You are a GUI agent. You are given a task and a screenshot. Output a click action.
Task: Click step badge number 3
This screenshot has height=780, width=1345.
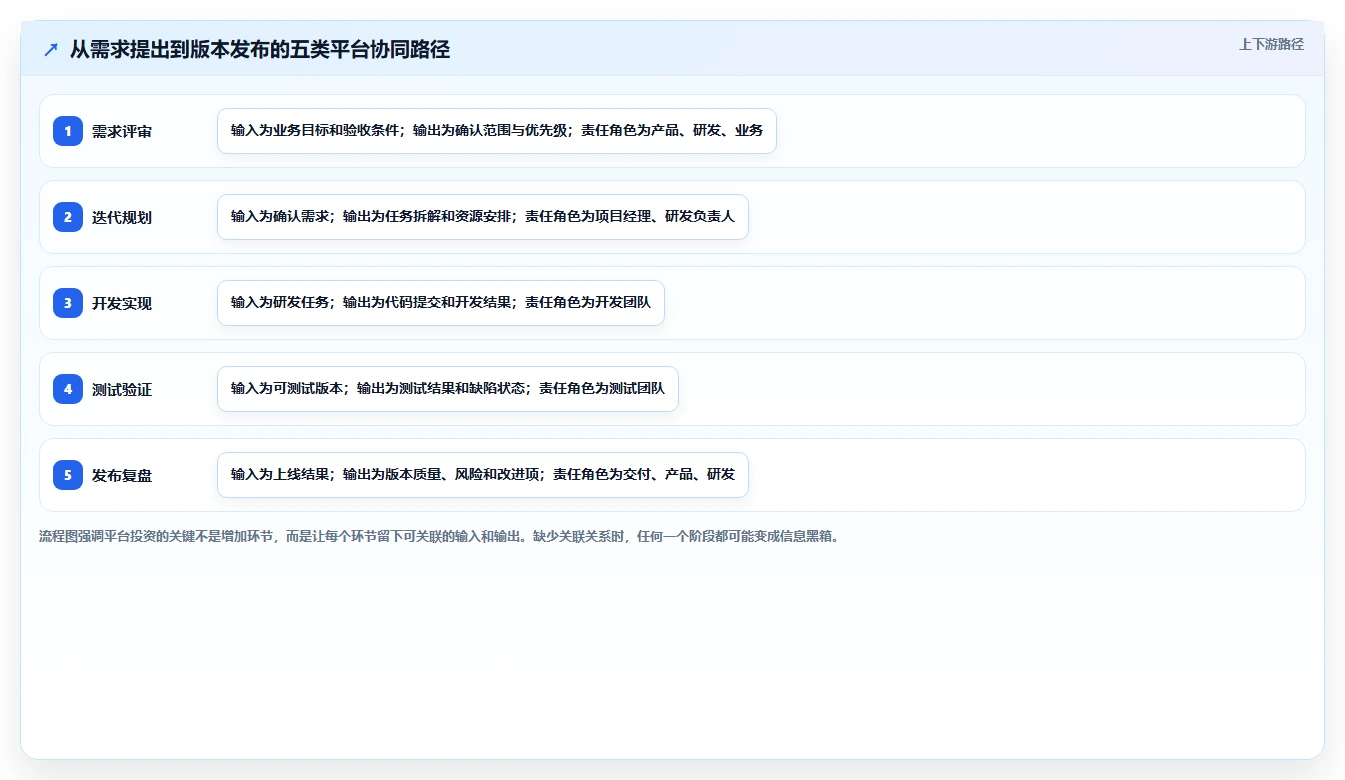pos(68,303)
